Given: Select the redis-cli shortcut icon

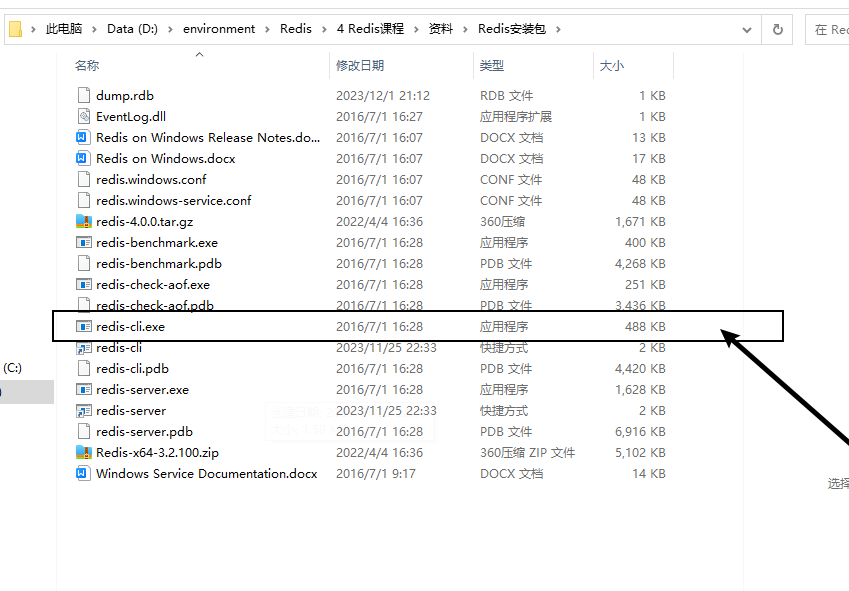Looking at the screenshot, I should click(84, 347).
